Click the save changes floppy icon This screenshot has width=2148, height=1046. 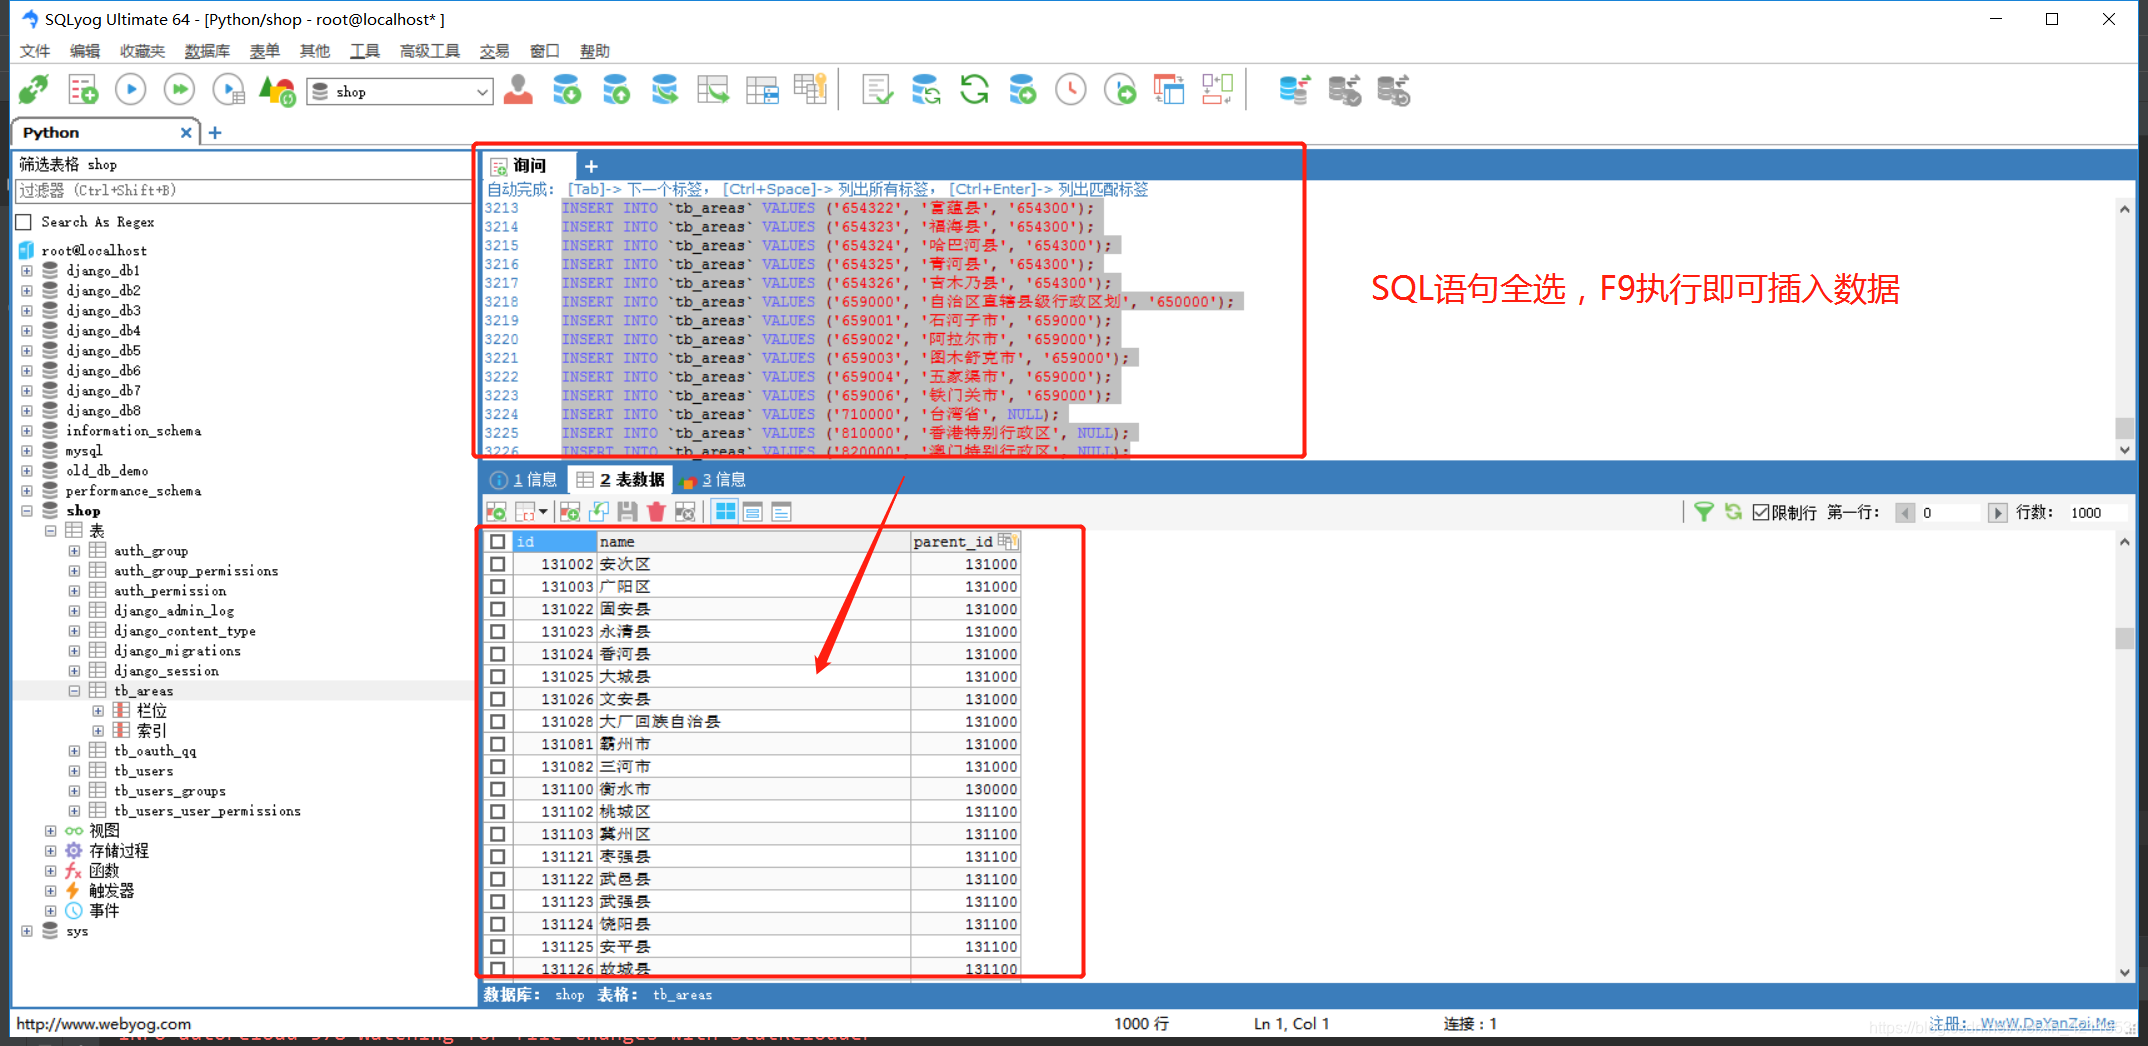[627, 512]
